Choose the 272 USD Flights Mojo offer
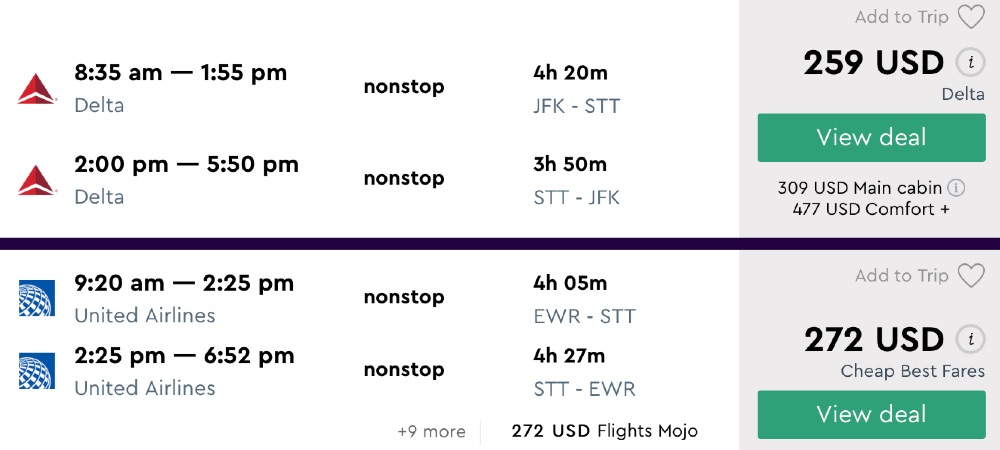The height and width of the screenshot is (450, 1000). click(604, 432)
